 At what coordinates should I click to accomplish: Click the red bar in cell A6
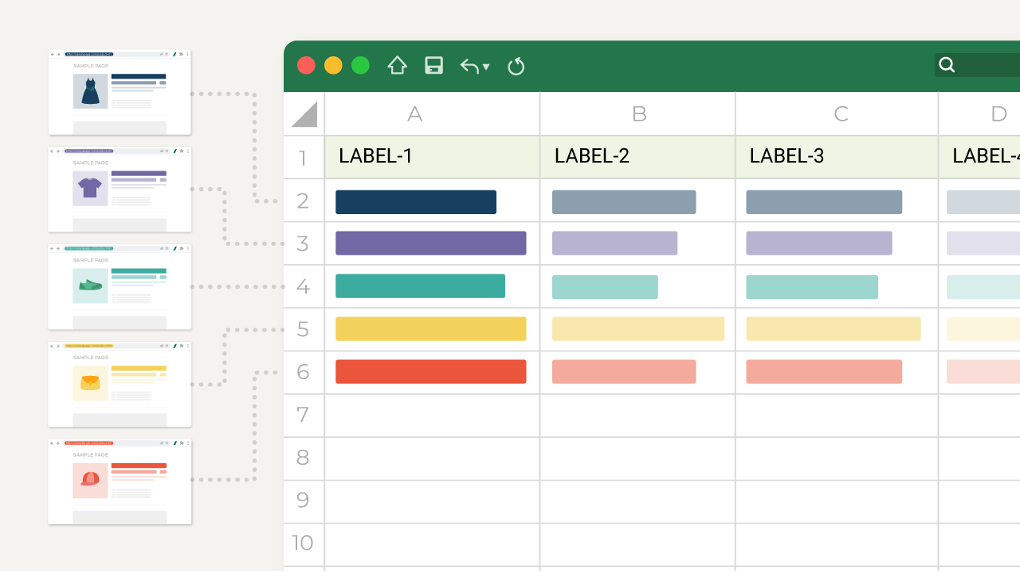[431, 372]
